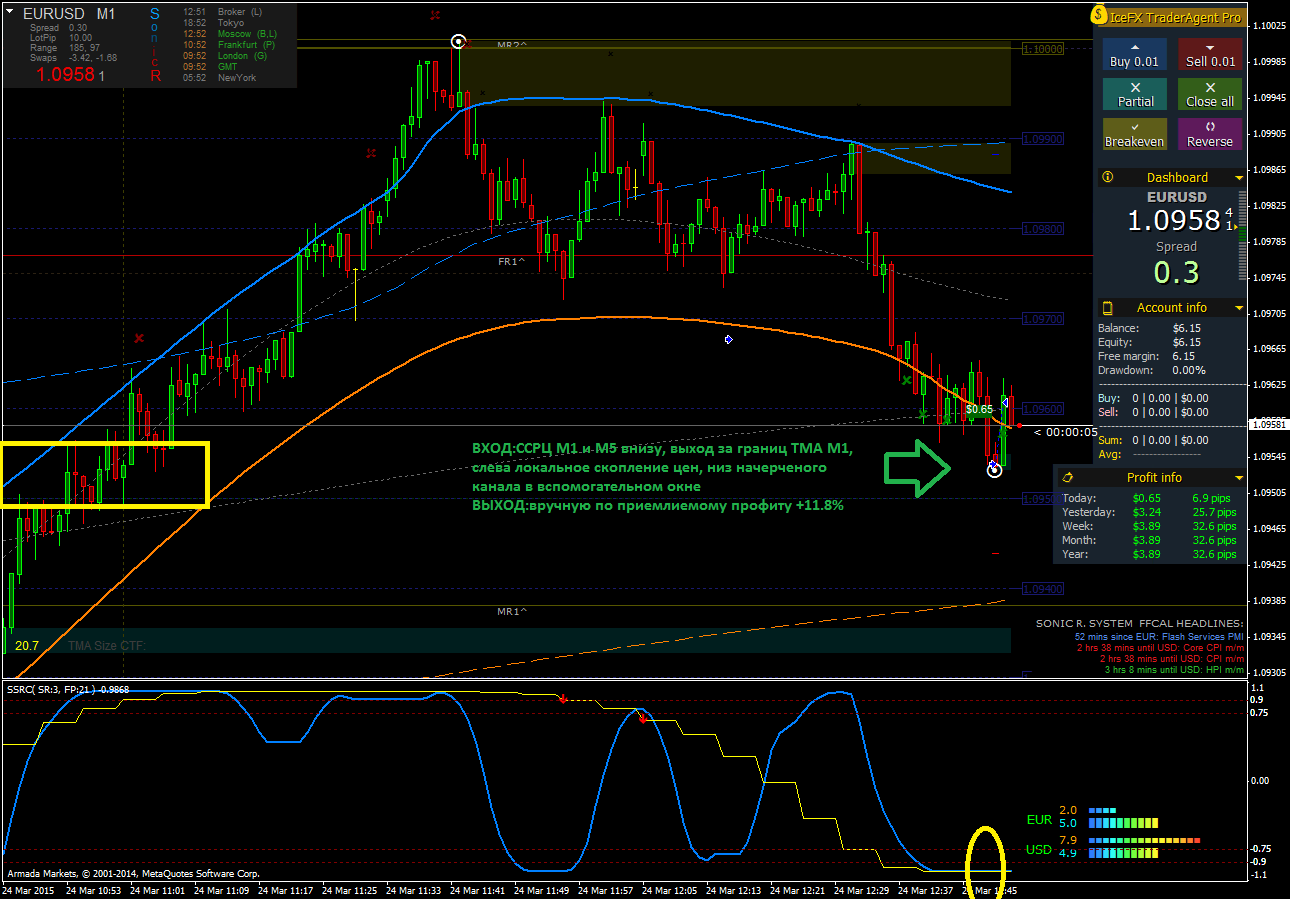Viewport: 1290px width, 899px height.
Task: Click the 1.09900 price level label
Action: pos(1043,138)
